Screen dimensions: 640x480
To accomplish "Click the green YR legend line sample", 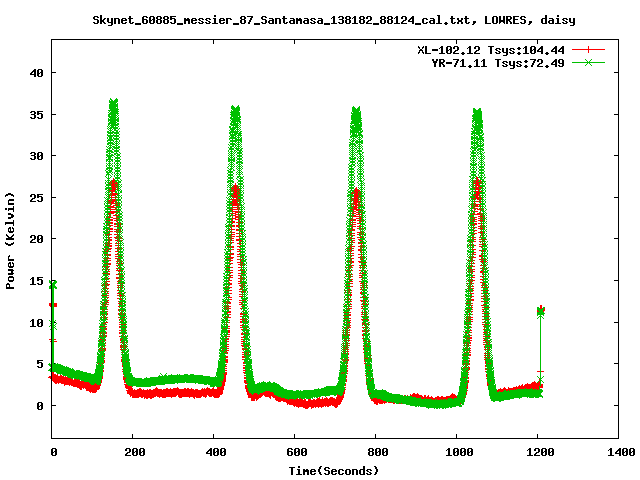I will click(x=588, y=62).
